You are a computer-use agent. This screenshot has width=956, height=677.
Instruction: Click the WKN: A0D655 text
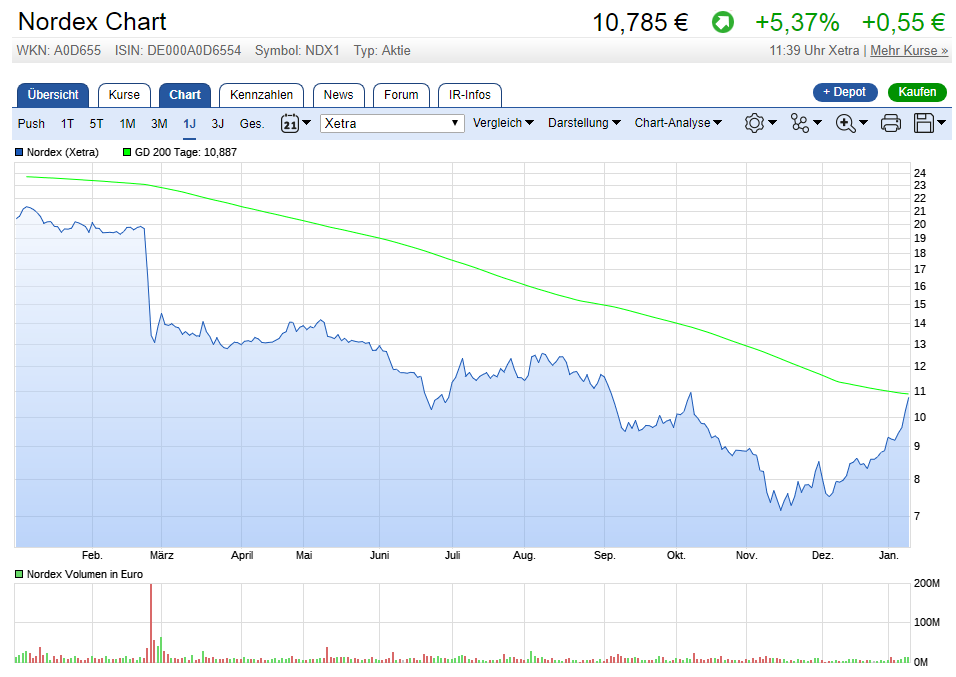pos(59,51)
